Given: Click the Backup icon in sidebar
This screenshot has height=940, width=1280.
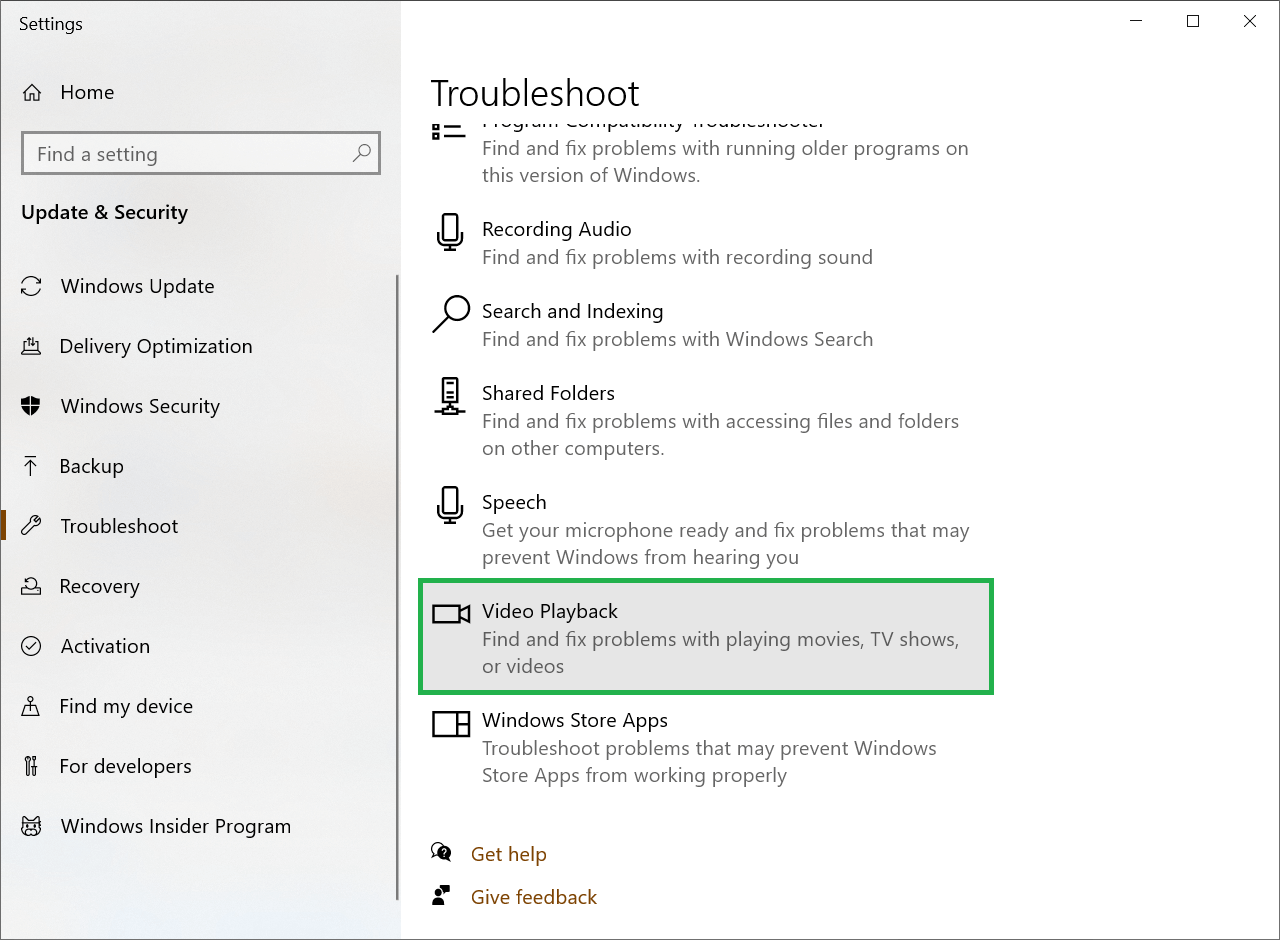Looking at the screenshot, I should point(31,466).
